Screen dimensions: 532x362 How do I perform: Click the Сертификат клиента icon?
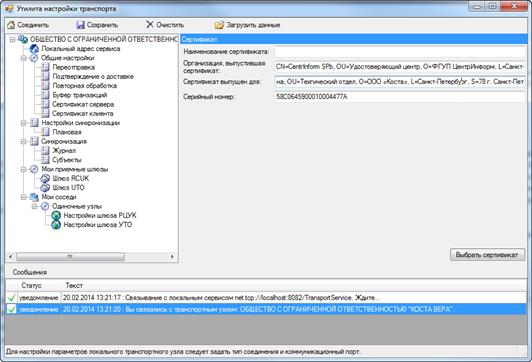[x=45, y=113]
